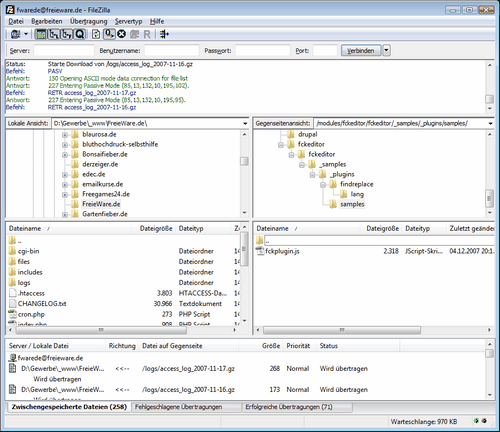Focus the Passwort input field
This screenshot has width=500, height=432.
263,51
